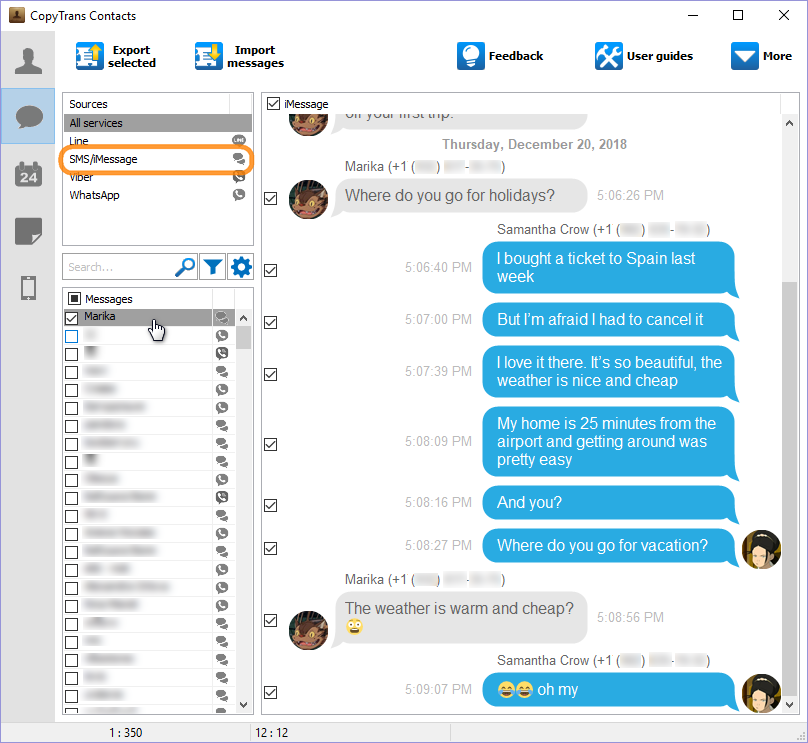Toggle the iMessage select-all checkbox
This screenshot has height=743, width=808.
pos(273,104)
